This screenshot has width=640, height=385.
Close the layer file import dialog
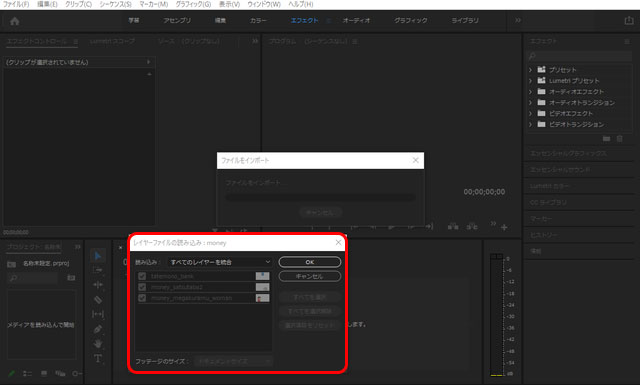(338, 243)
